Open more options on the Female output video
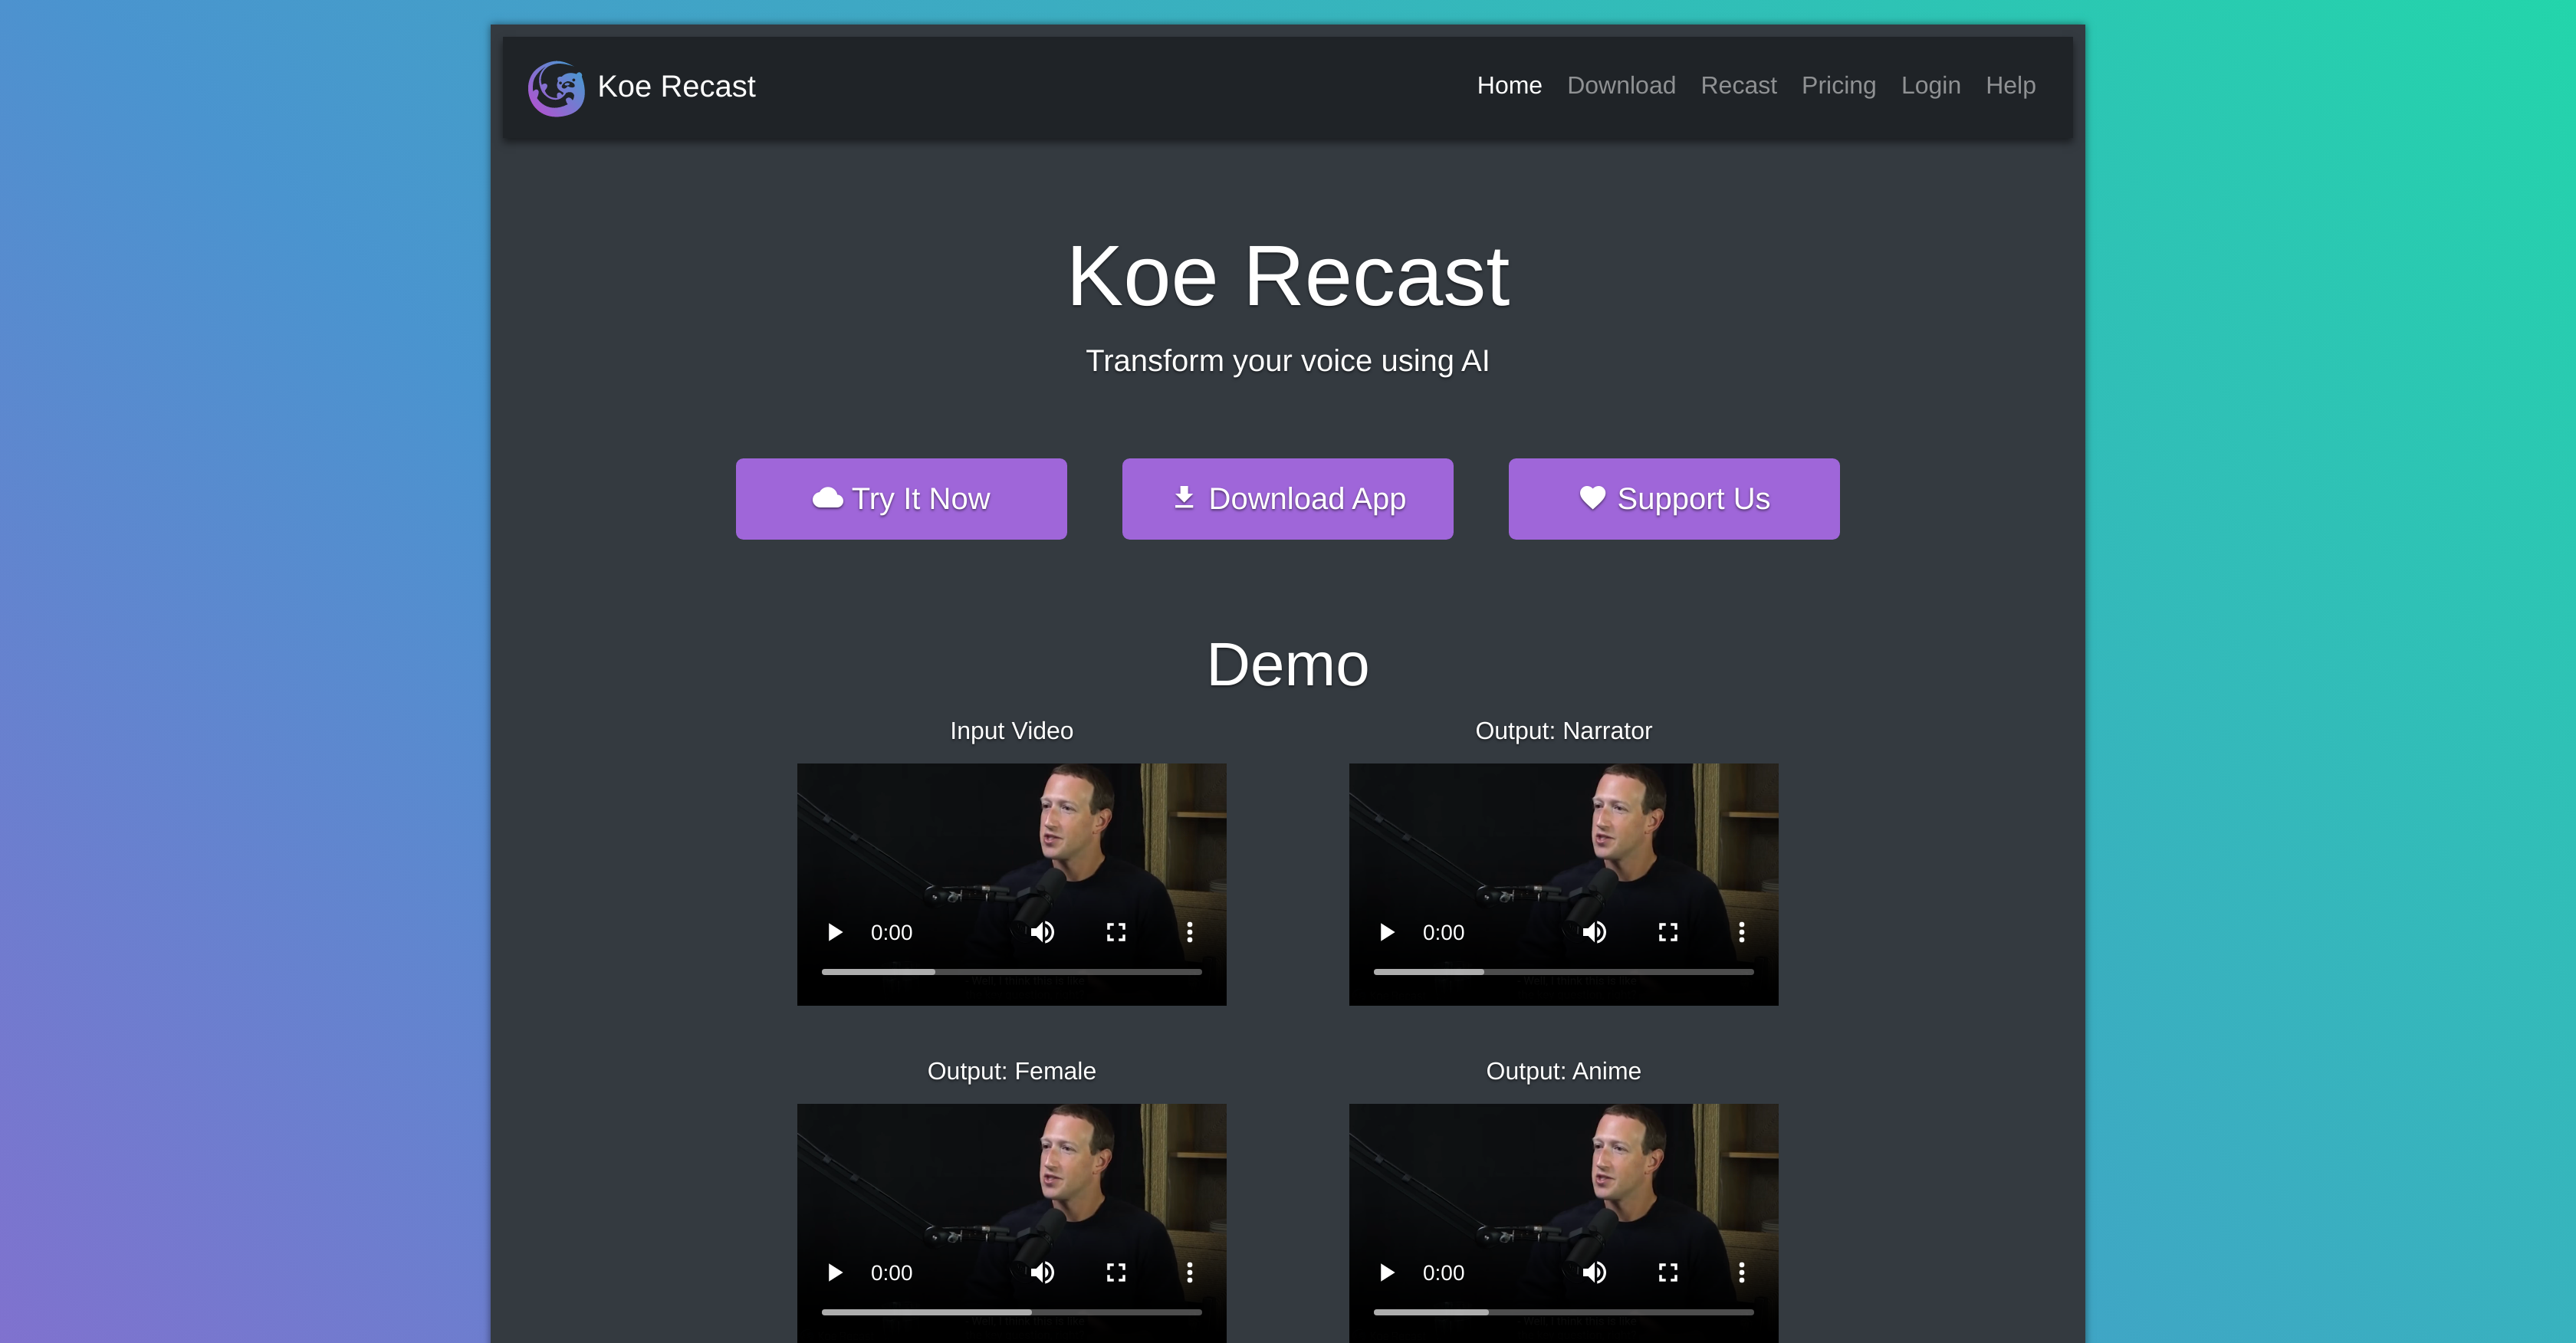This screenshot has width=2576, height=1343. [x=1190, y=1271]
